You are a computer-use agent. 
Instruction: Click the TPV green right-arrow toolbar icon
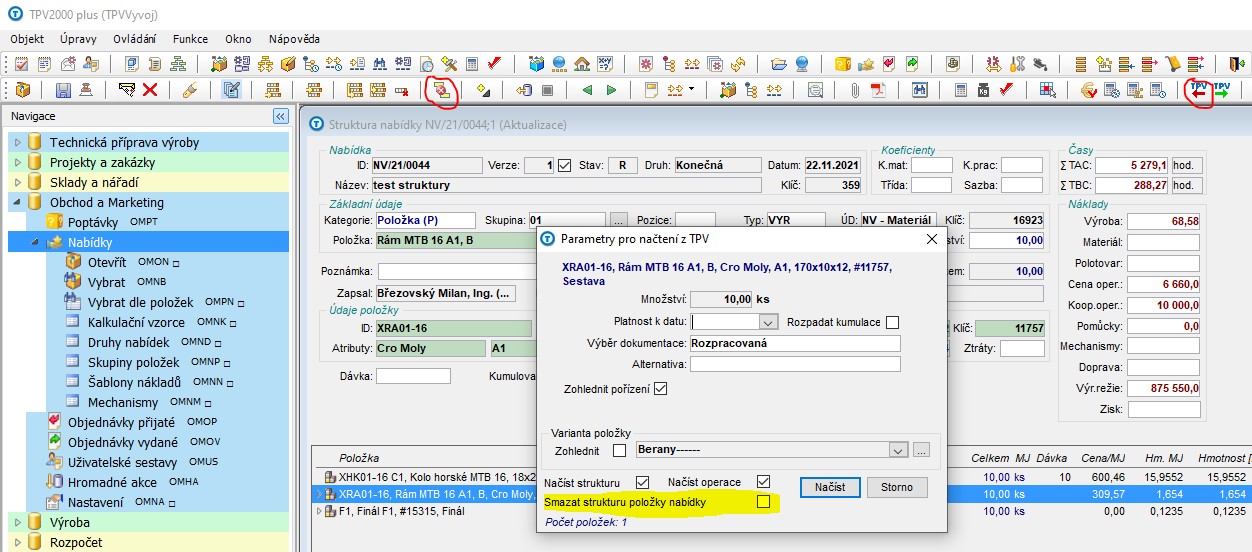1222,90
